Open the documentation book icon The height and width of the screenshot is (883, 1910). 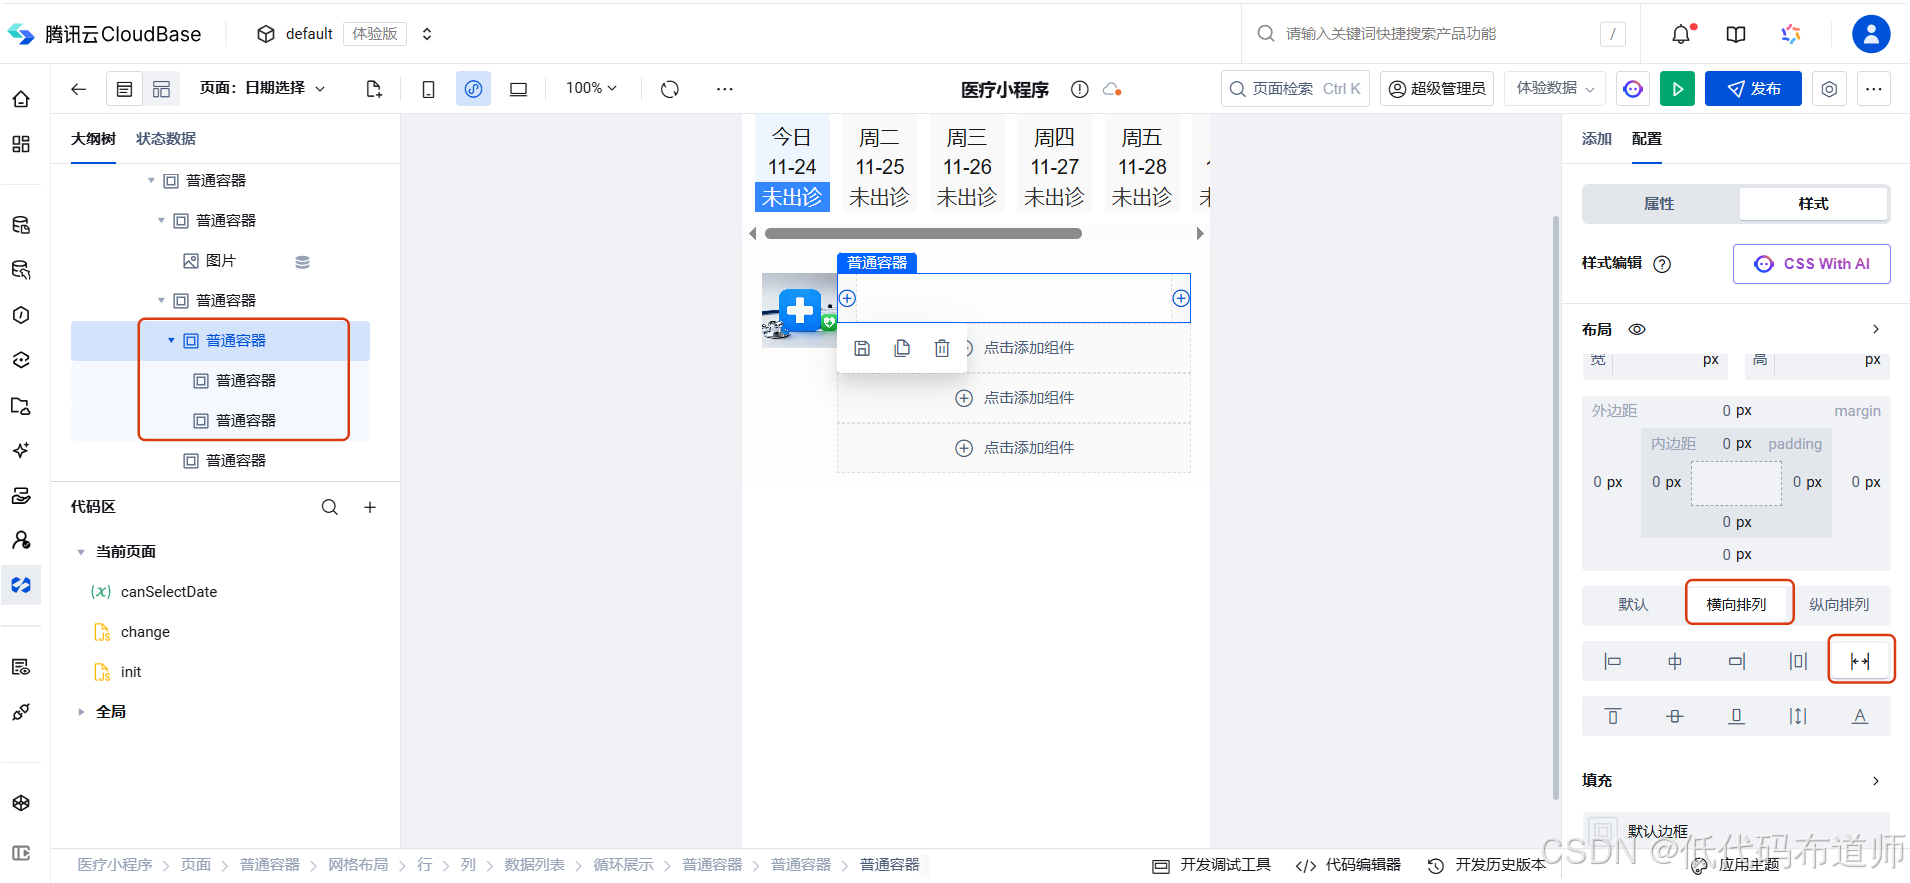(x=1736, y=34)
